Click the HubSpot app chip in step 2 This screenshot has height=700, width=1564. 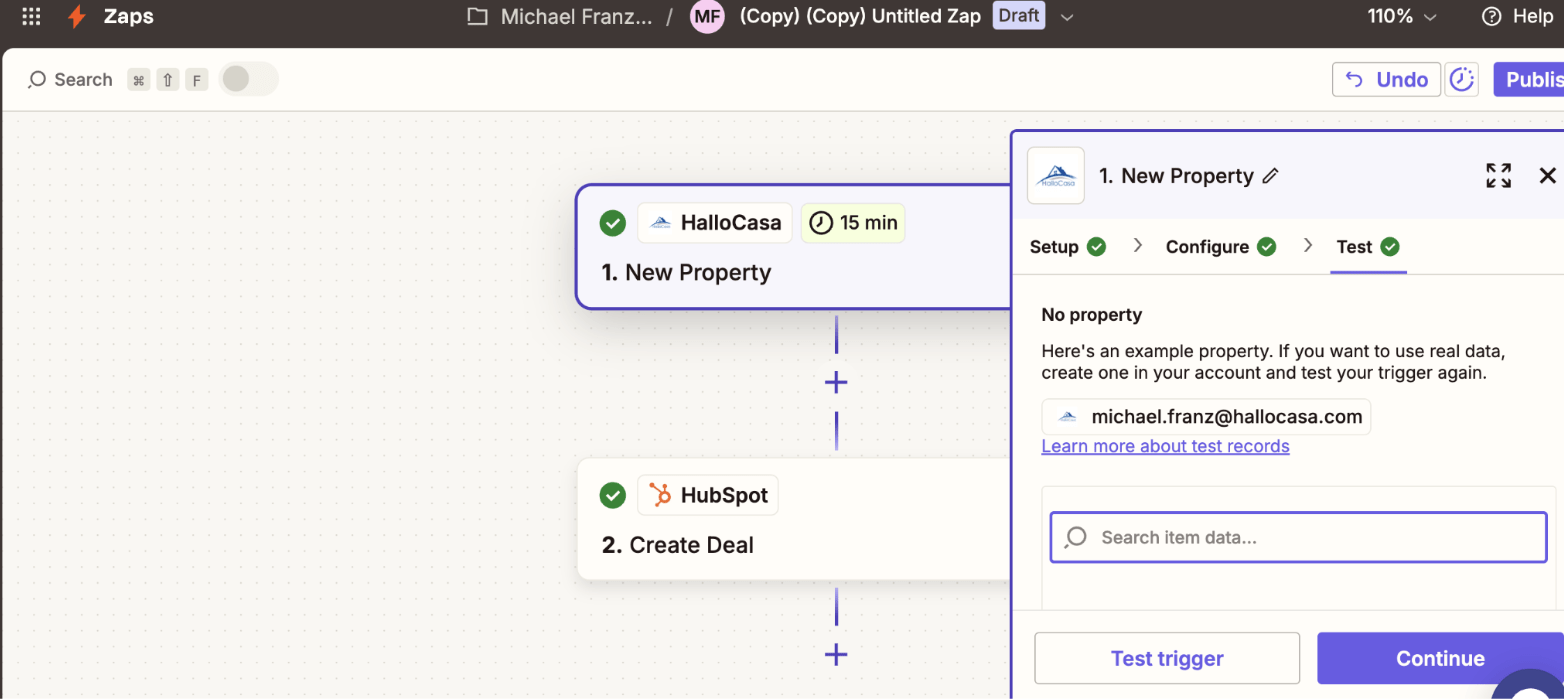point(708,495)
